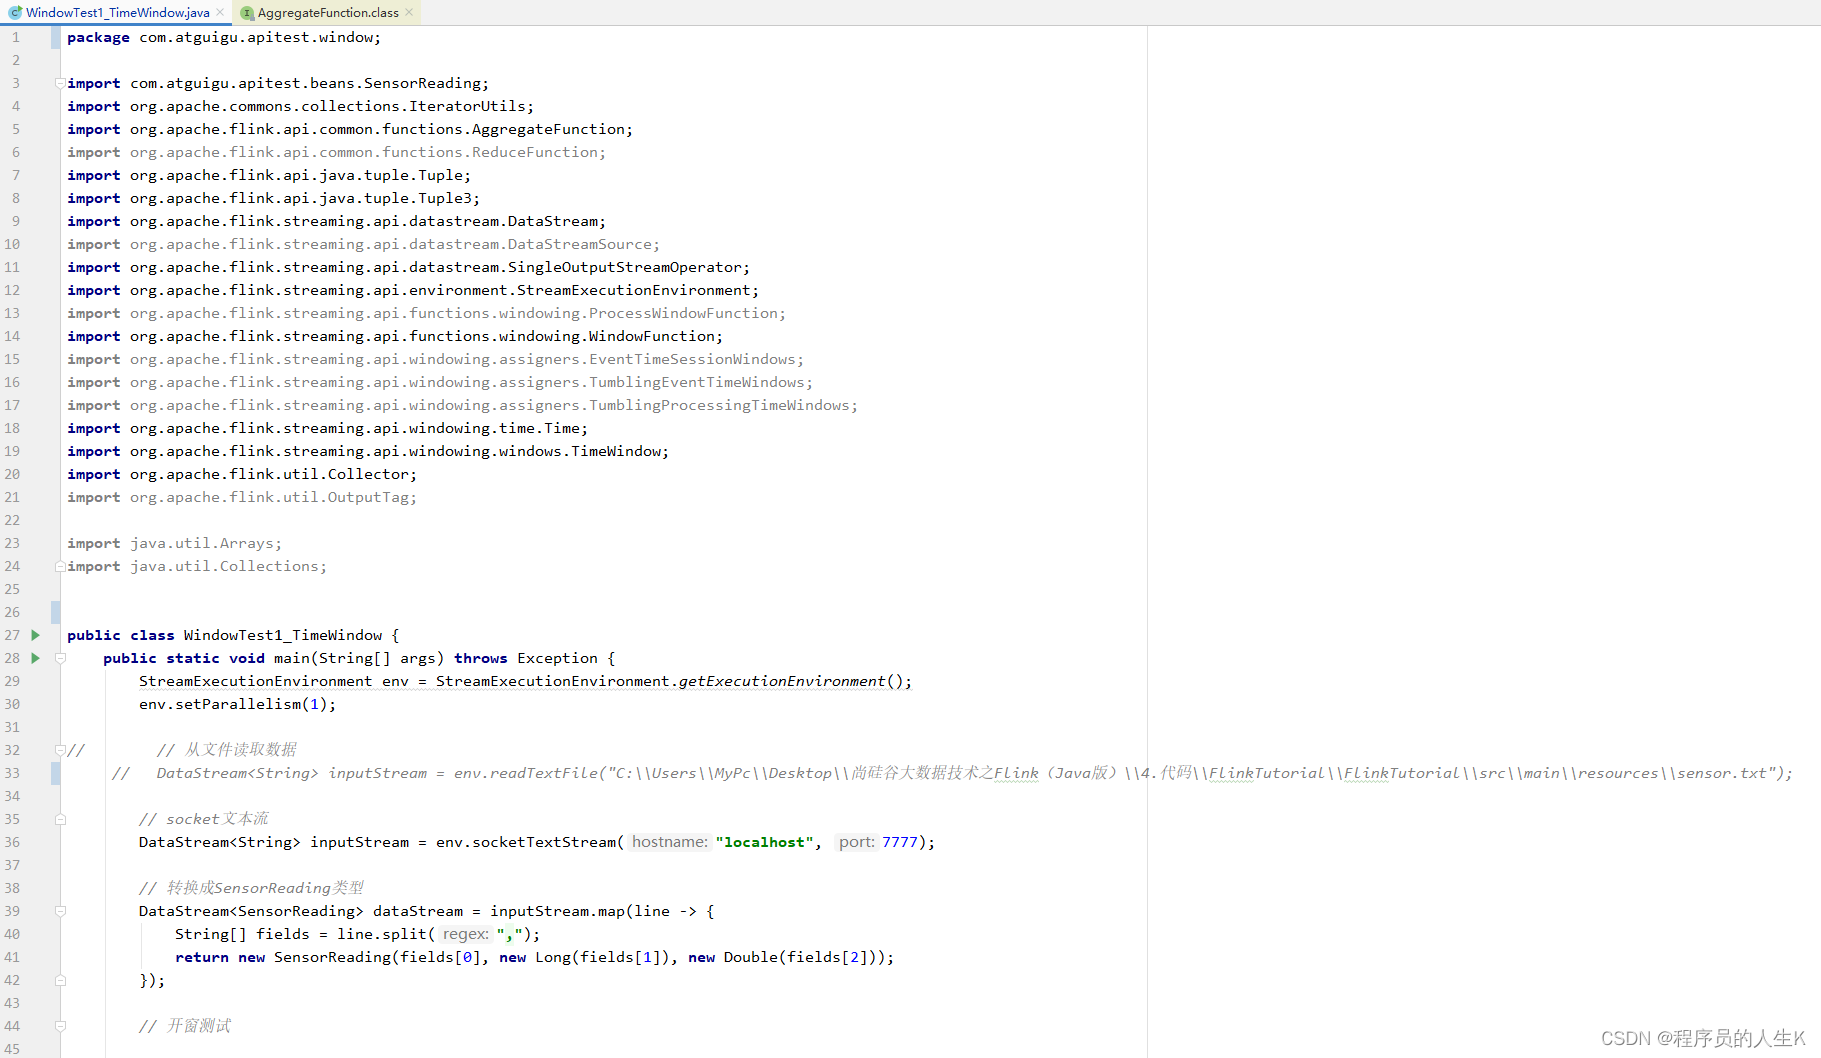Toggle the fold marker at line 44 comment
This screenshot has width=1821, height=1058.
click(x=60, y=1026)
